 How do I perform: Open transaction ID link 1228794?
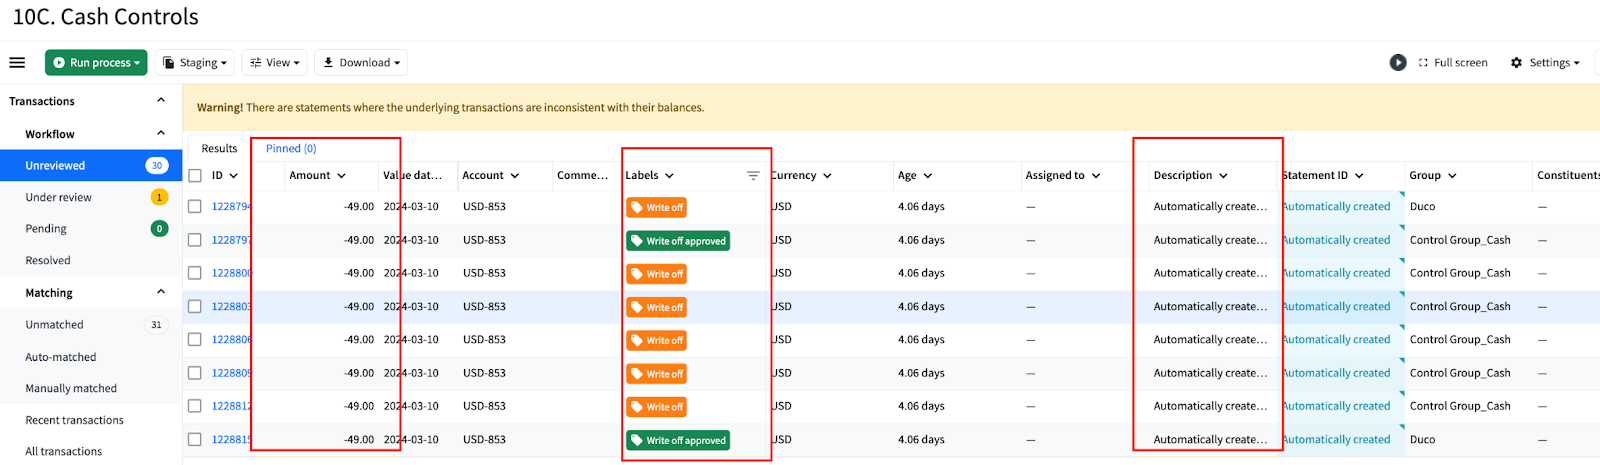coord(231,207)
